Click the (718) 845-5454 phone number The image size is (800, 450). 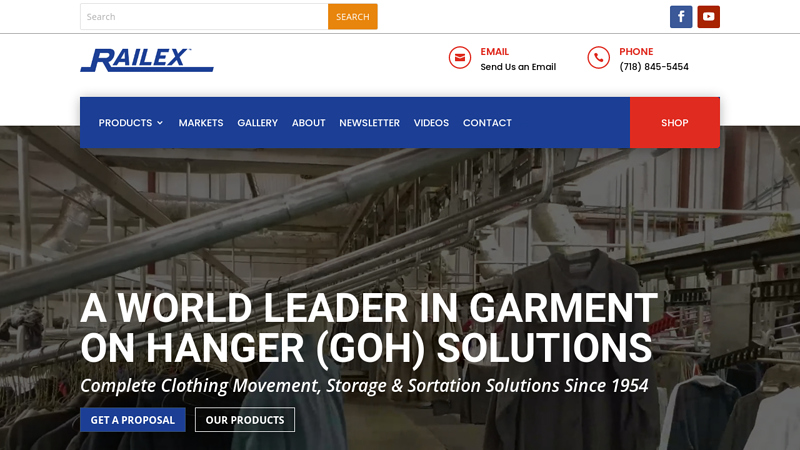[654, 67]
